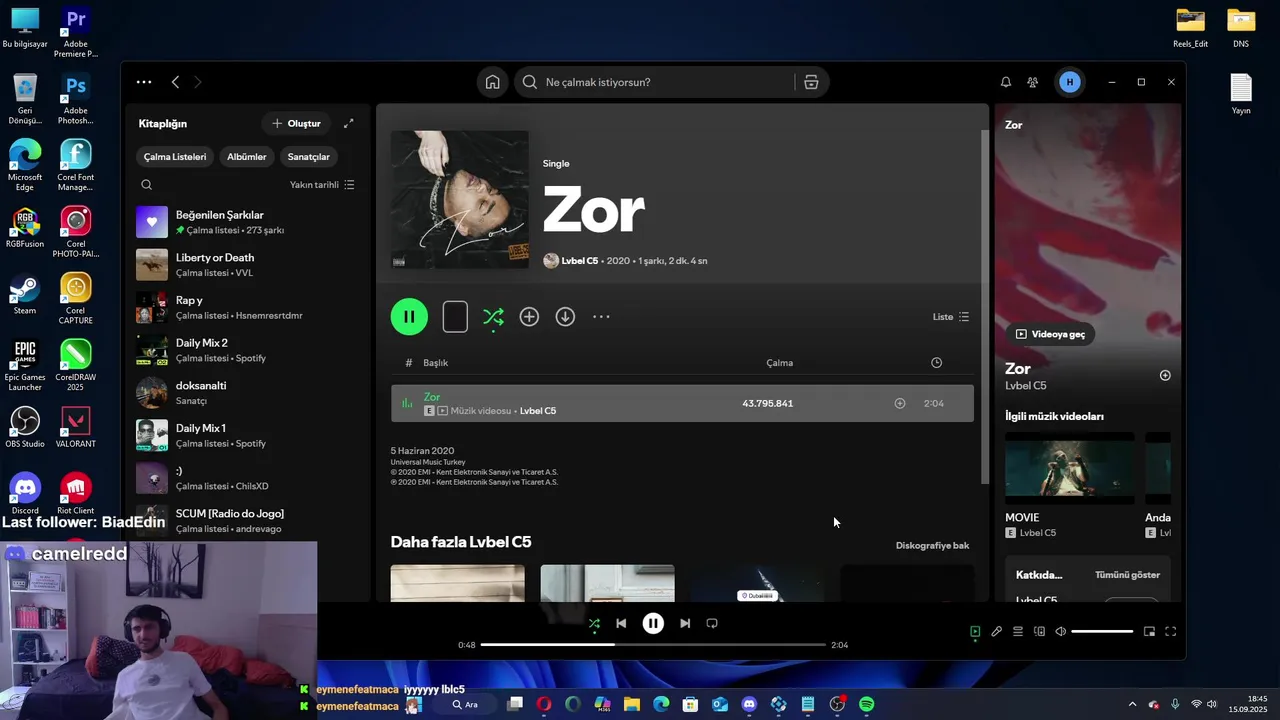The image size is (1280, 720).
Task: Toggle Now Playing view icon
Action: 975,631
